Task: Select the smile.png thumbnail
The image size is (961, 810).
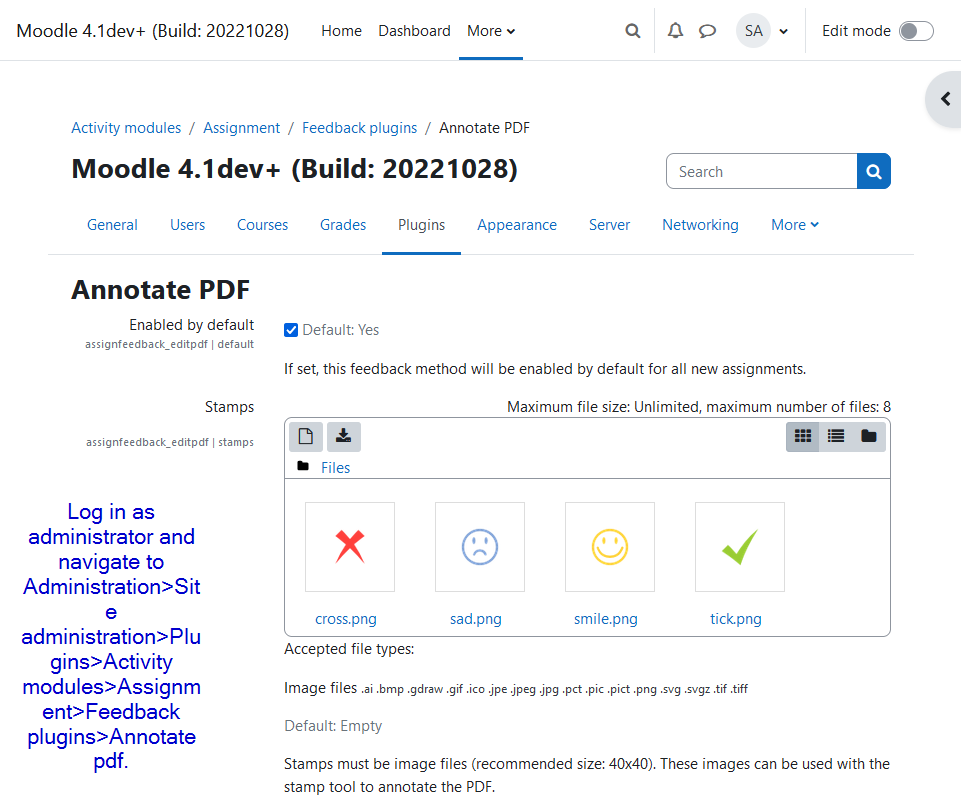Action: [610, 547]
